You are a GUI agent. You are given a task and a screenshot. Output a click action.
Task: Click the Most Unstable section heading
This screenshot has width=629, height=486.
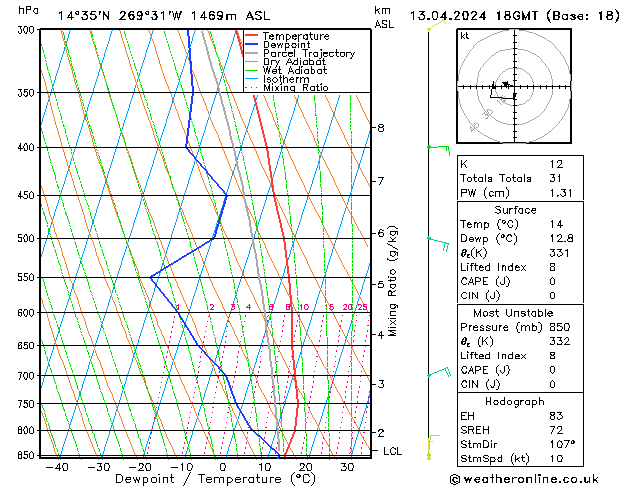tap(513, 313)
